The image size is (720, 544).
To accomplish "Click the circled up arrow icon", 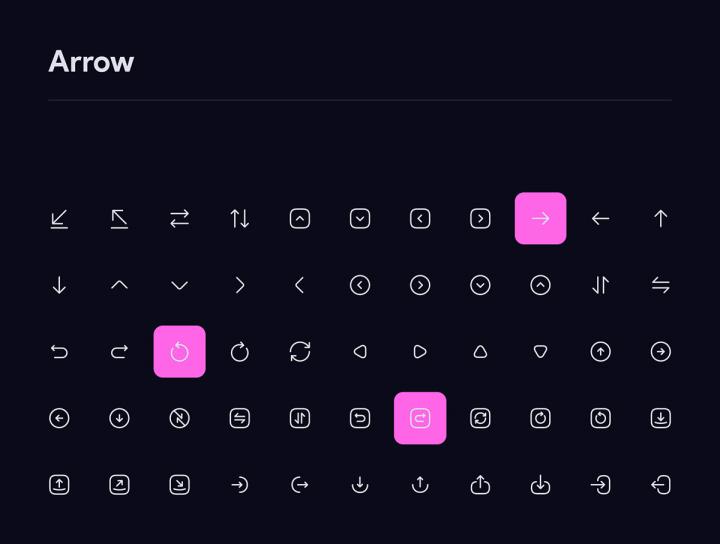I will point(600,352).
